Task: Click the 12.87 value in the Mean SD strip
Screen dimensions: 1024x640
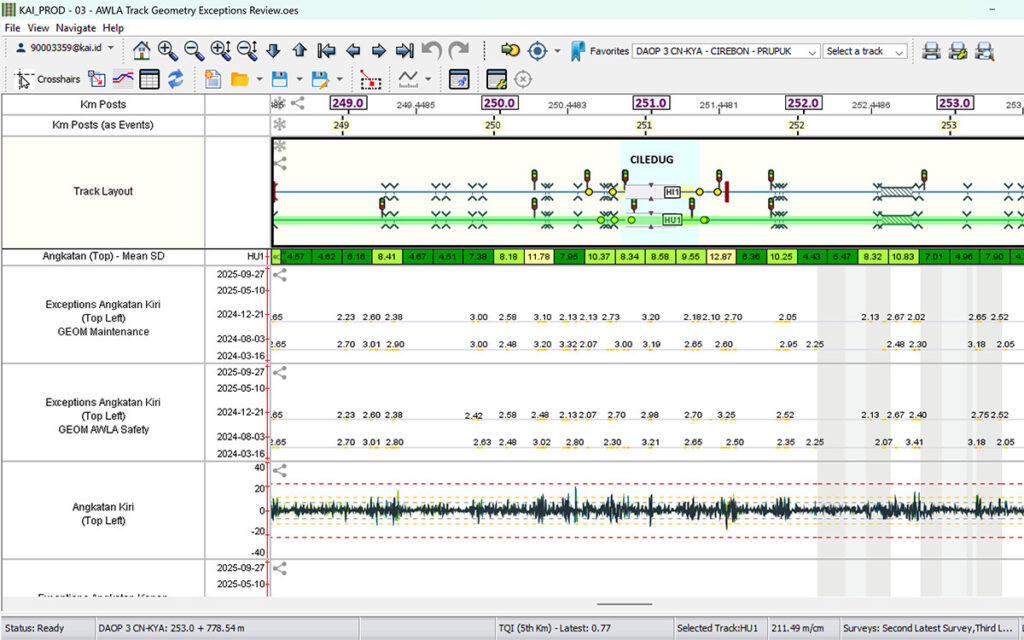Action: pos(723,256)
